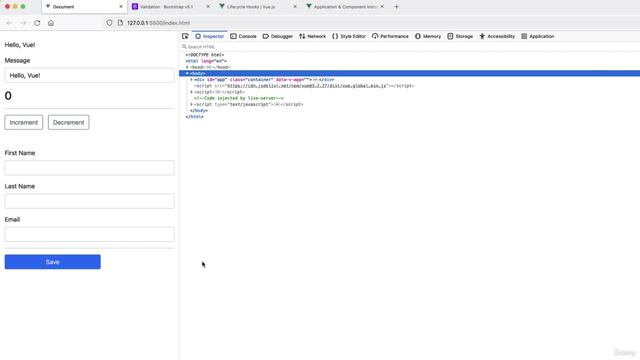This screenshot has height=360, width=640.
Task: Open the Memory devtools tab
Action: tap(428, 36)
